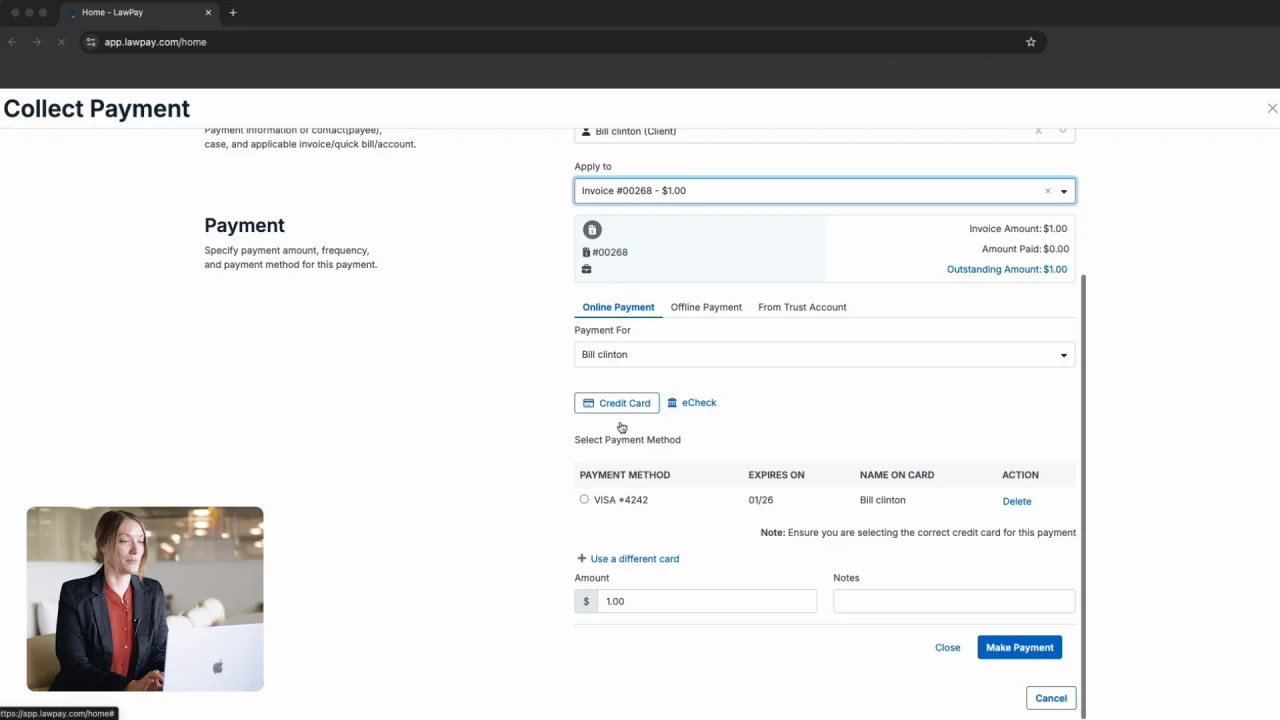Switch to Online Payment tab
This screenshot has height=720, width=1280.
618,307
